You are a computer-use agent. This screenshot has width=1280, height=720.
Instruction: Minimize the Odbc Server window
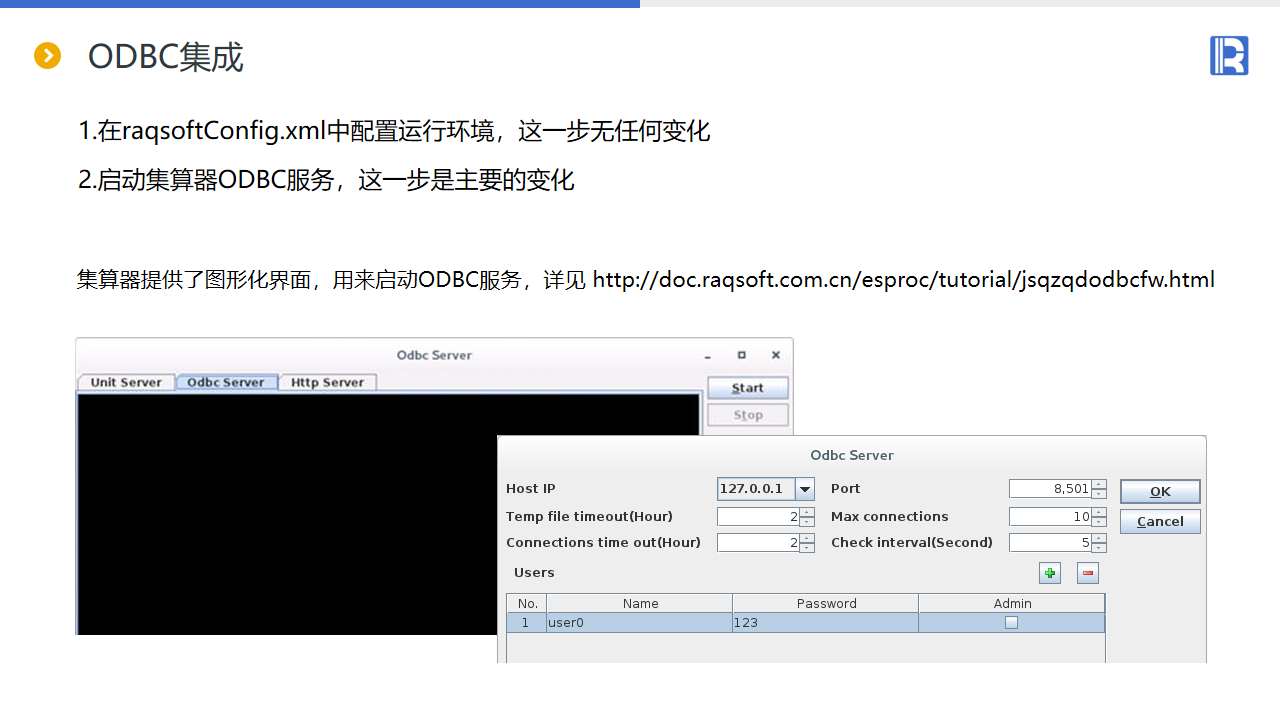(708, 356)
